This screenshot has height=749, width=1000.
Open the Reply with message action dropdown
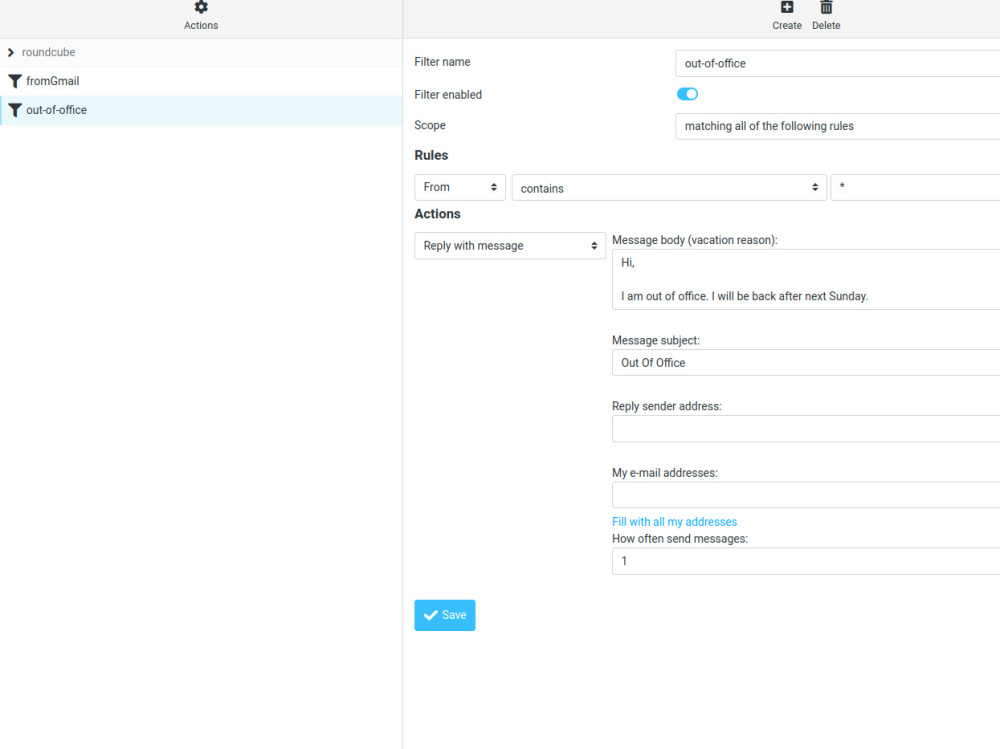point(510,245)
